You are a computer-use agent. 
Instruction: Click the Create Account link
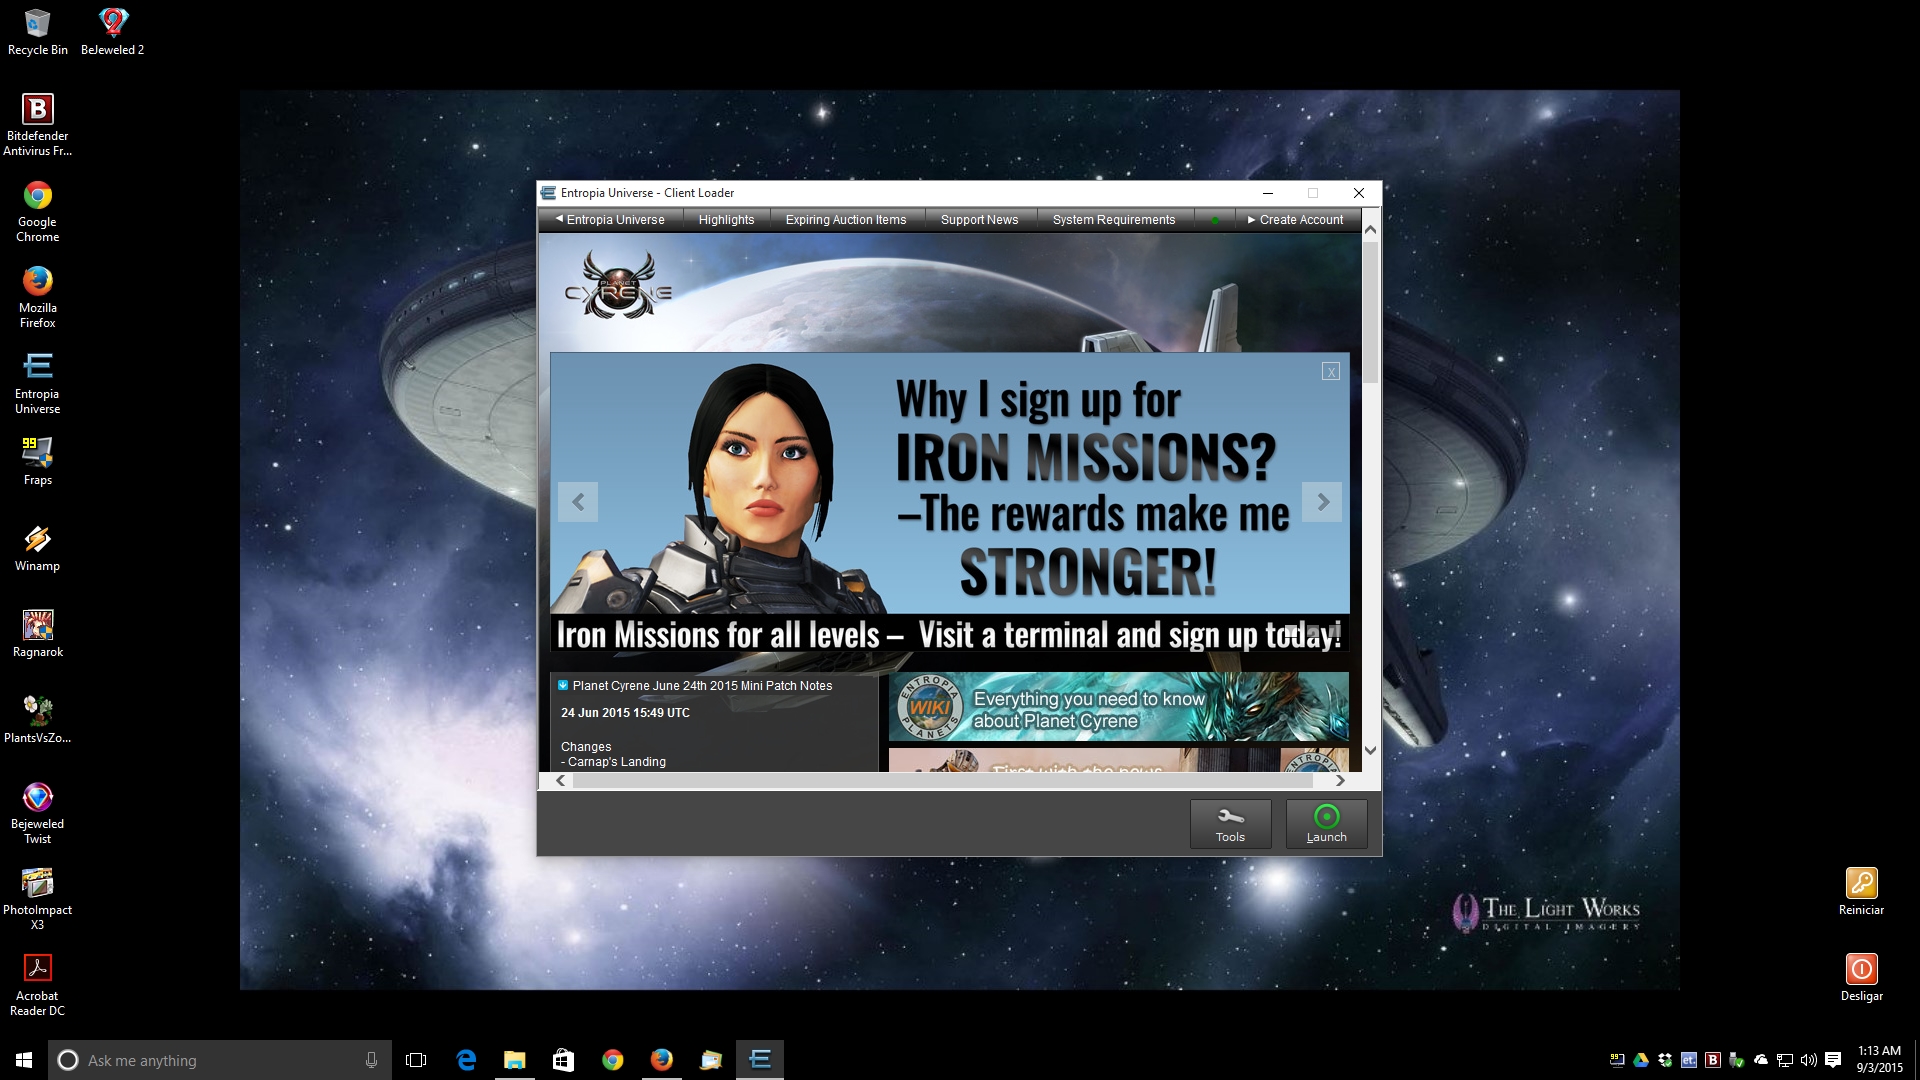click(1295, 220)
